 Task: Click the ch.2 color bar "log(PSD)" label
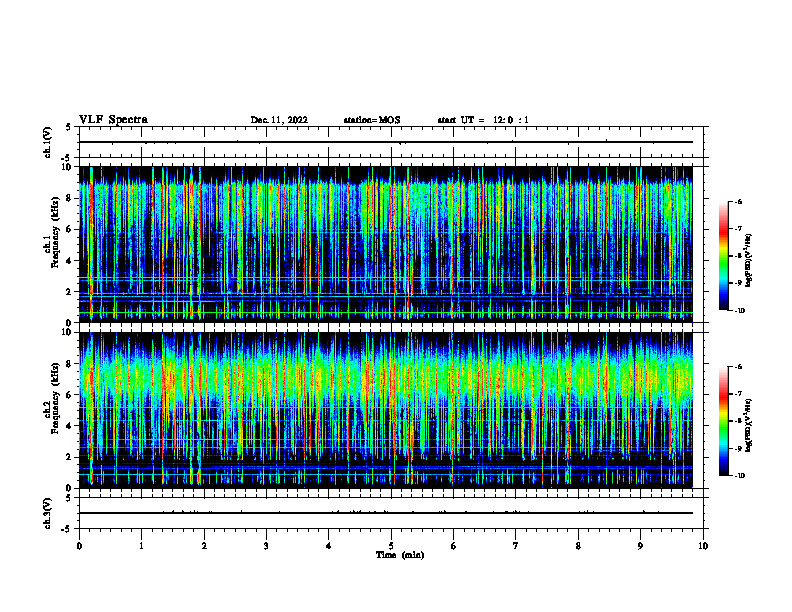click(749, 426)
